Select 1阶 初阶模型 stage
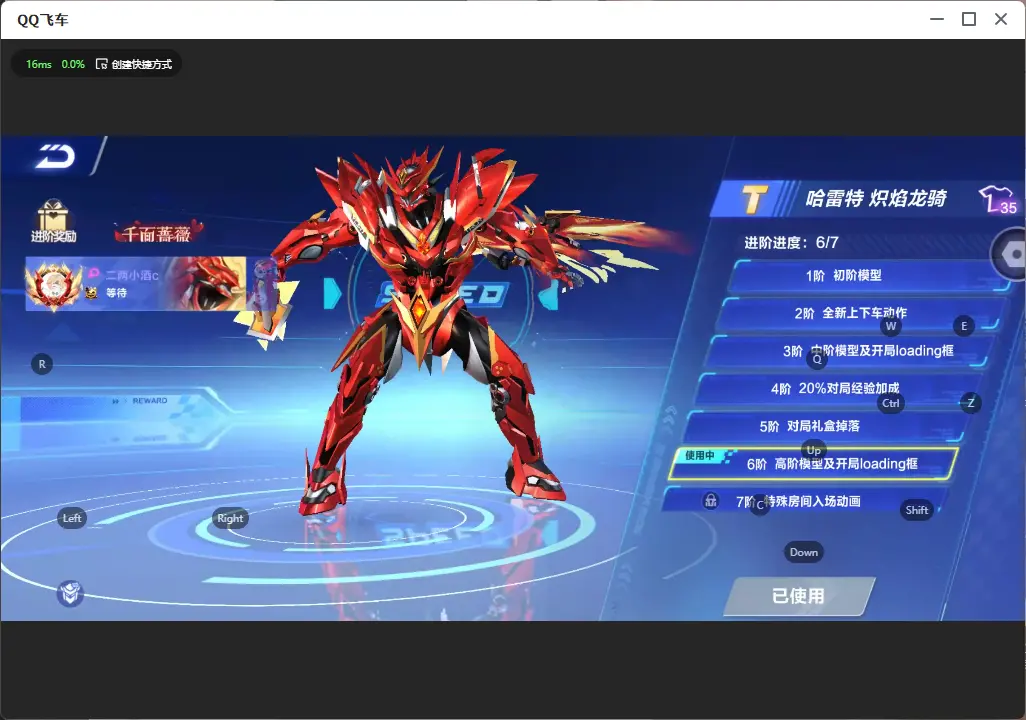1026x720 pixels. click(870, 276)
